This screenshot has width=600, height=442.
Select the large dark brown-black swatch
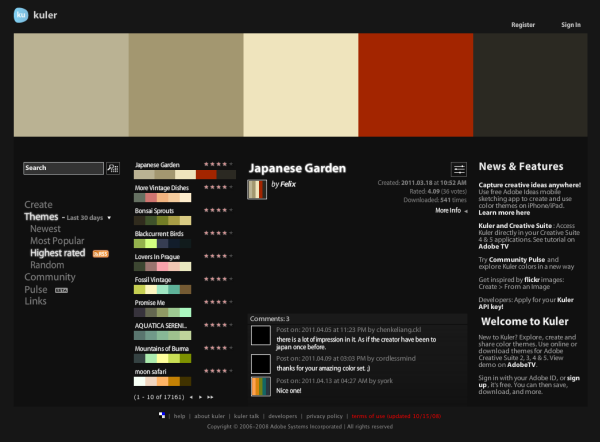530,85
